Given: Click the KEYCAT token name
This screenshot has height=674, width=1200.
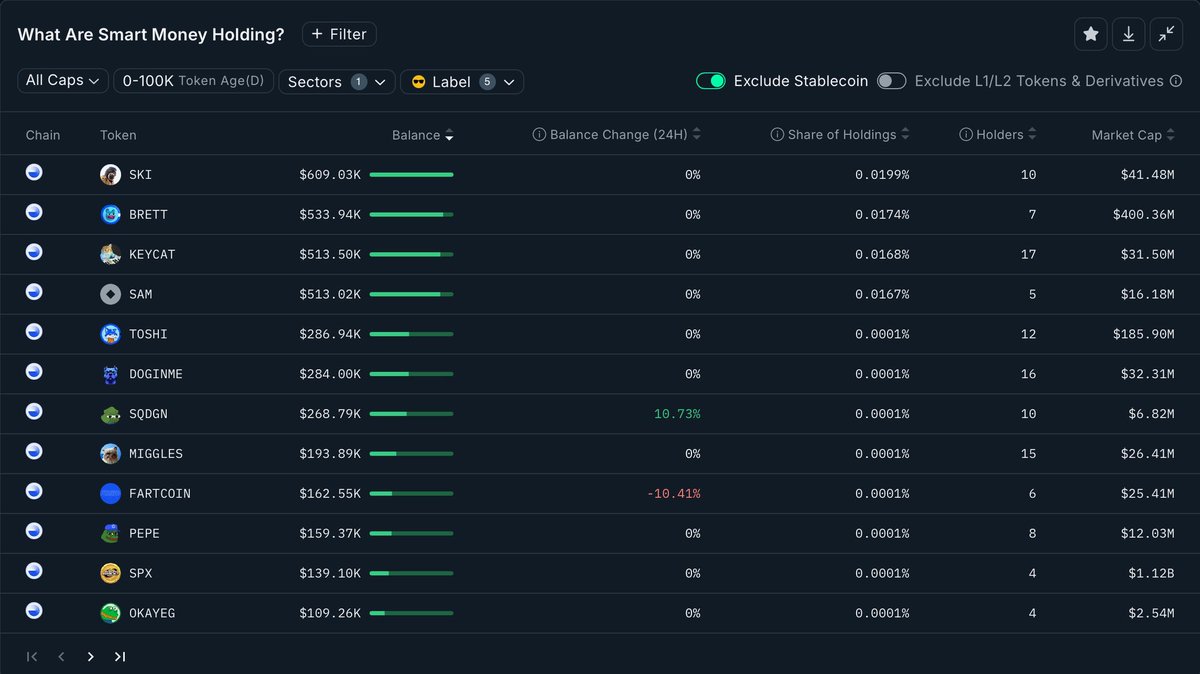Looking at the screenshot, I should pos(152,255).
